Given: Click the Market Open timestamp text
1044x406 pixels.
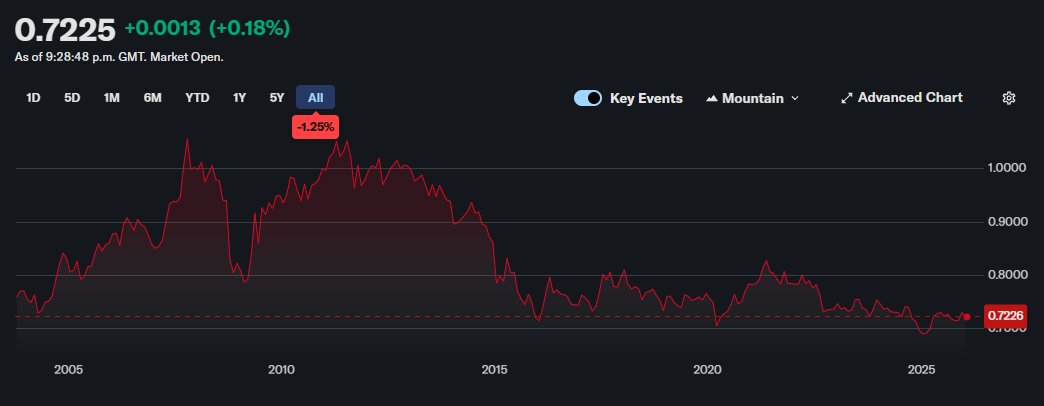Looking at the screenshot, I should click(x=119, y=57).
